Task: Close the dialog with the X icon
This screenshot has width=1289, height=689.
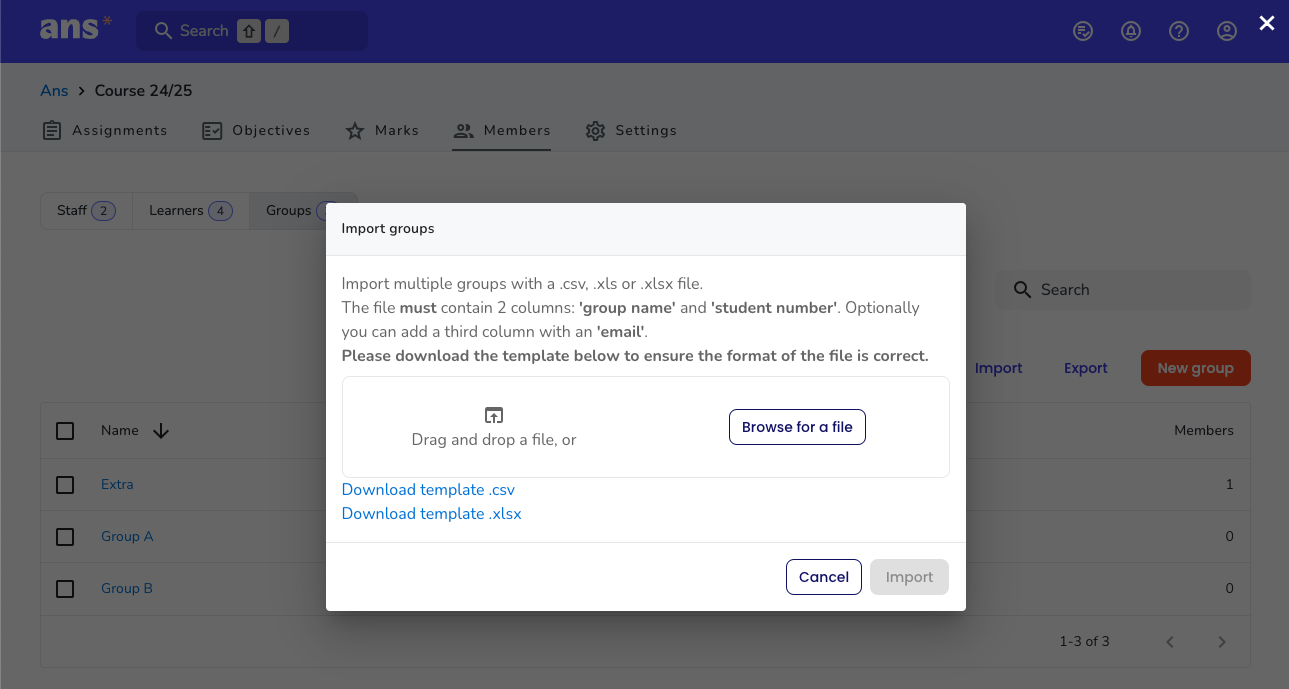Action: point(1267,23)
